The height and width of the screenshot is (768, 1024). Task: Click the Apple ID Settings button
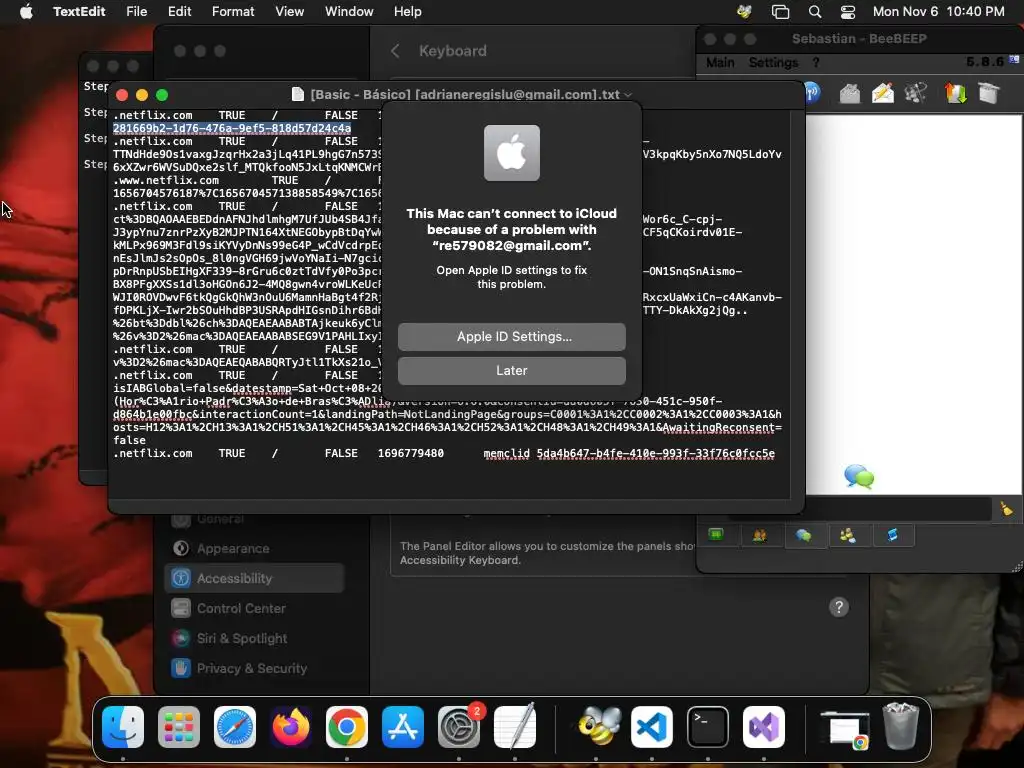[511, 336]
